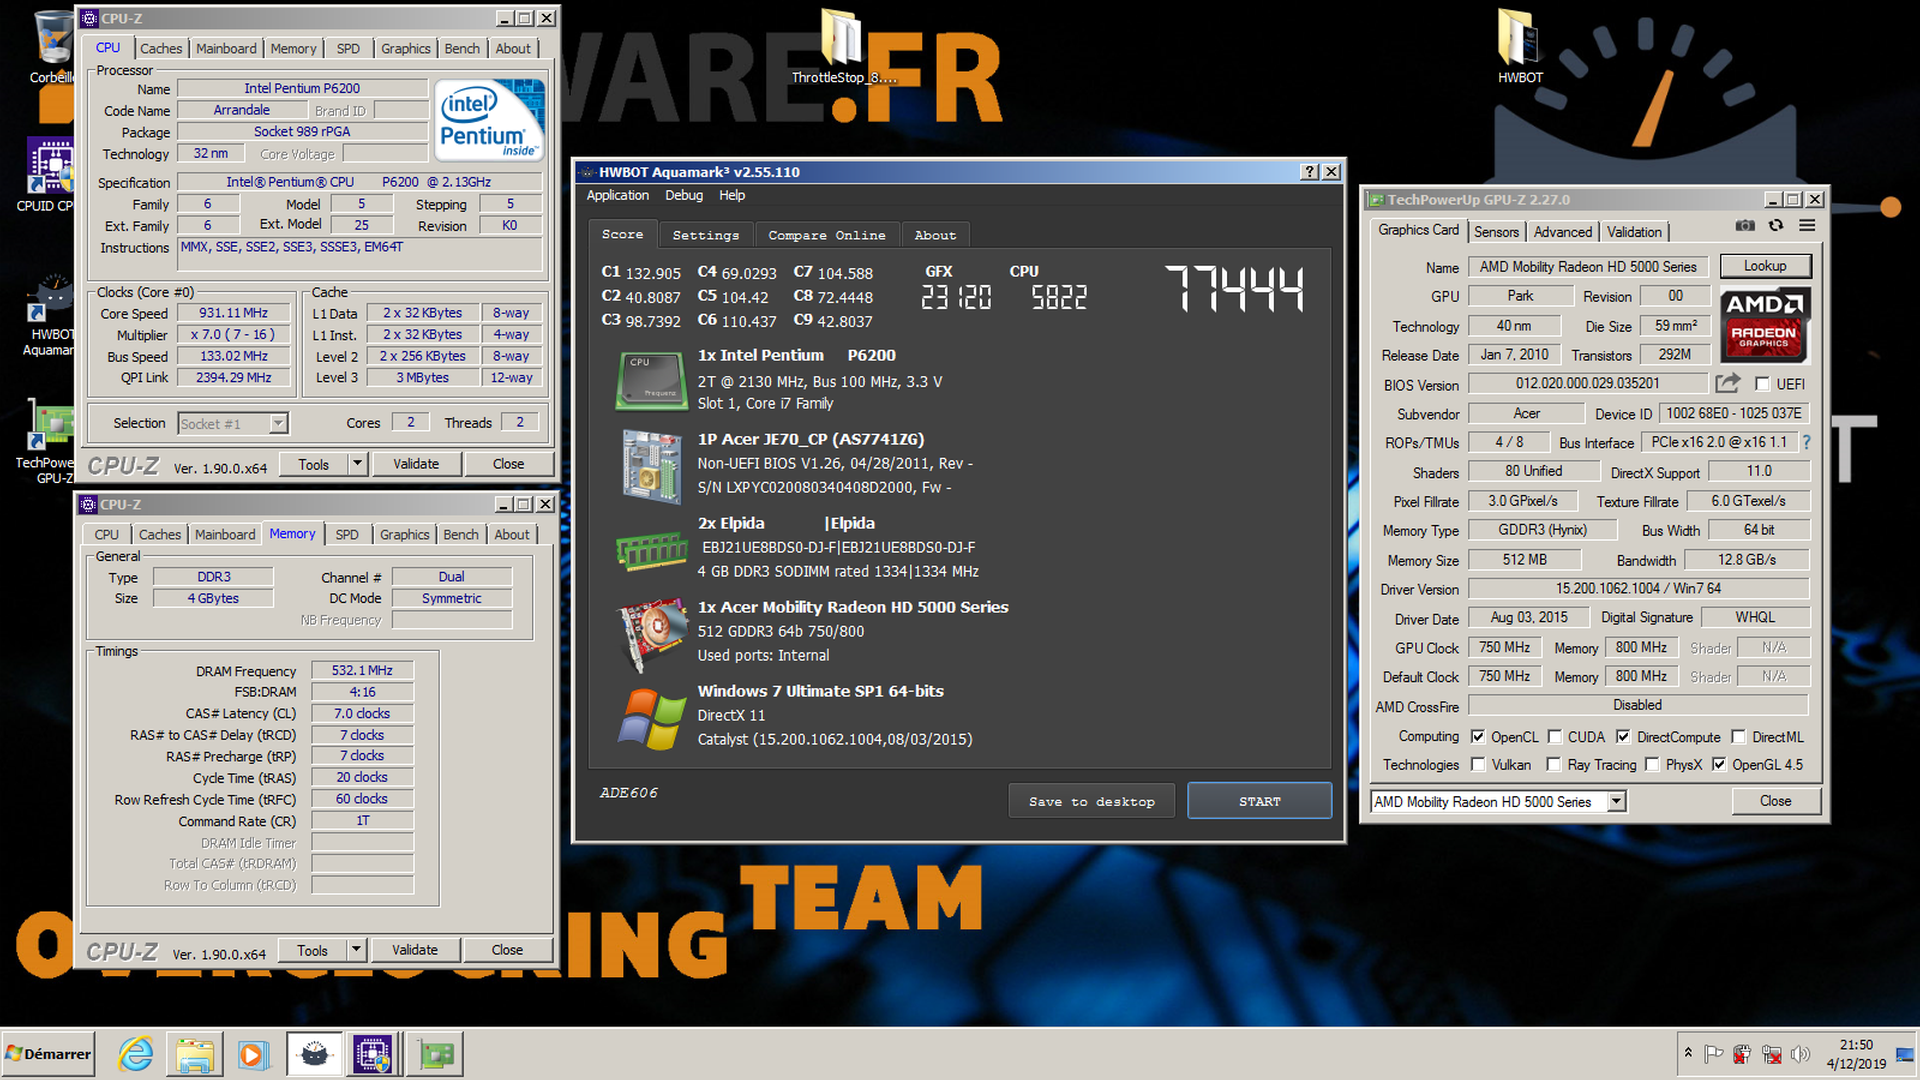Image resolution: width=1920 pixels, height=1080 pixels.
Task: Open Windows Explorer from taskbar
Action: 195,1054
